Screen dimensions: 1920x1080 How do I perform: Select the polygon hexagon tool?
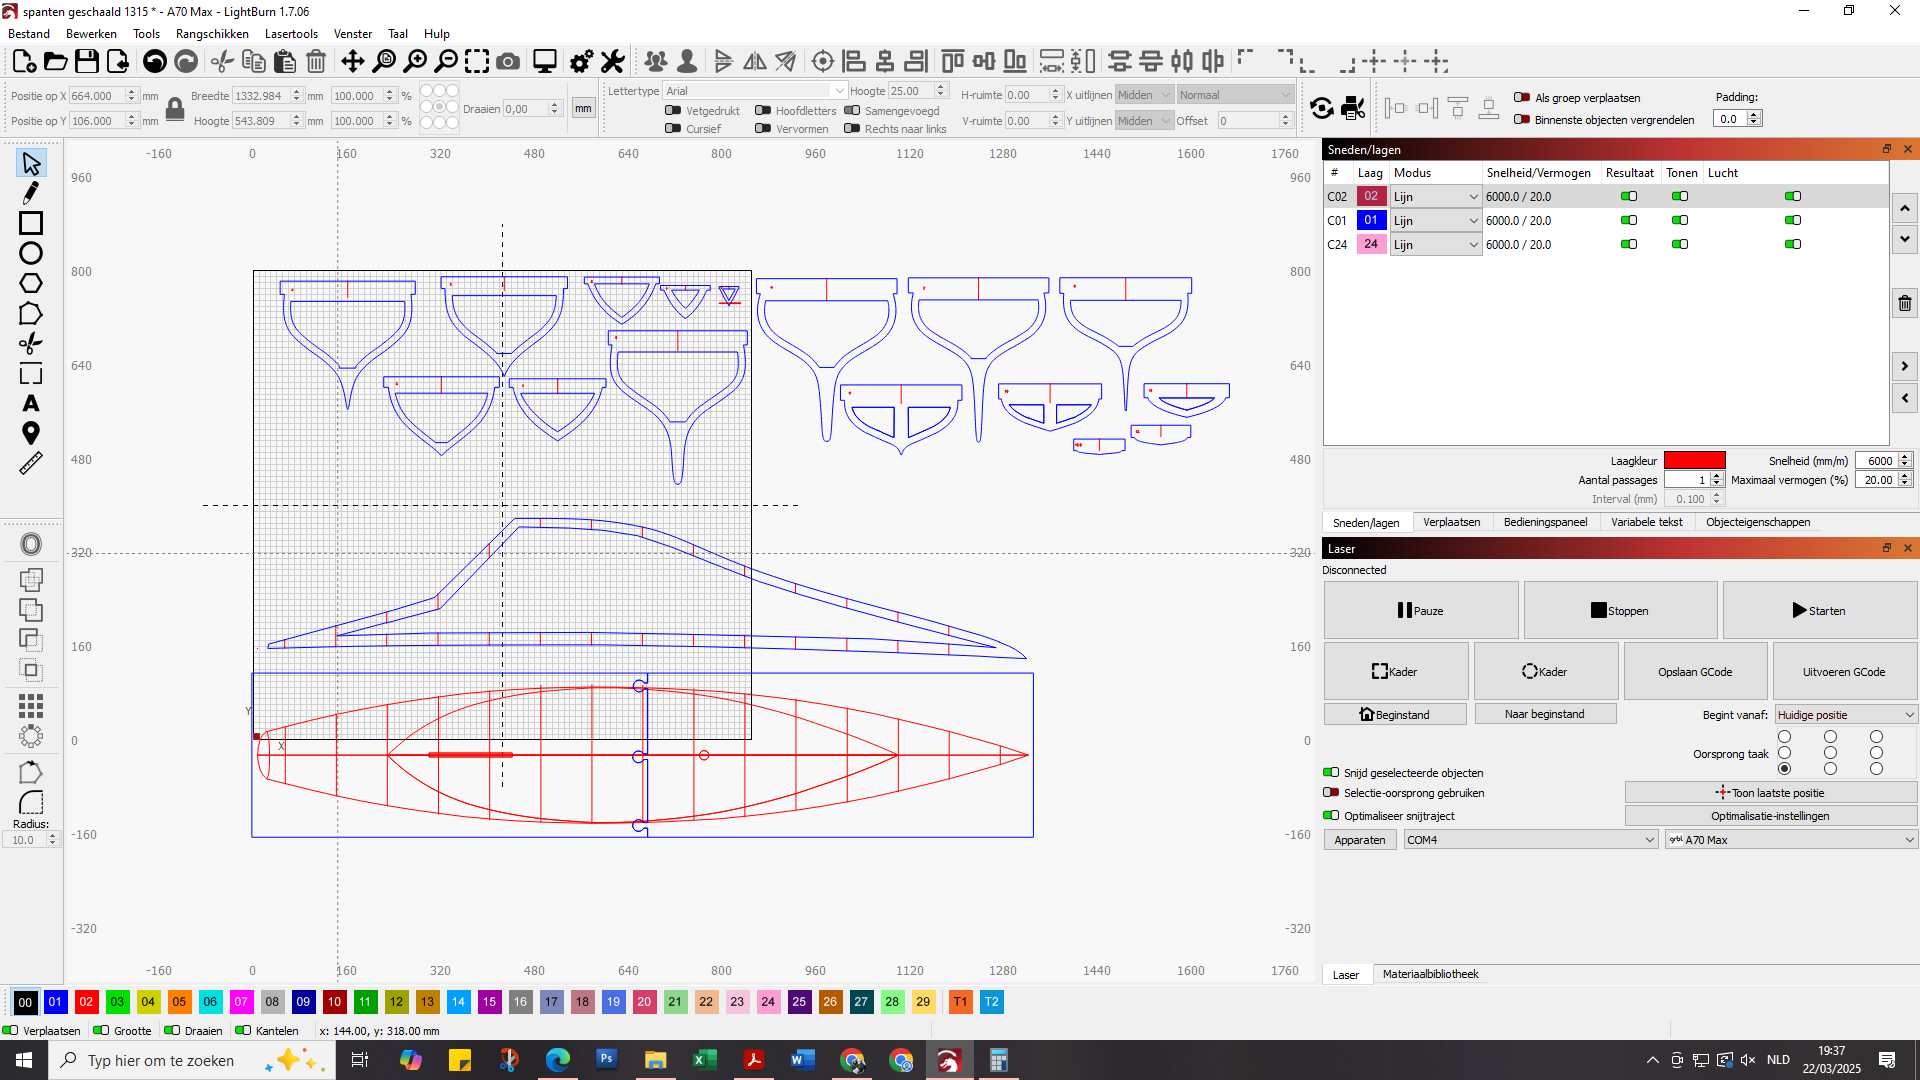(x=31, y=283)
